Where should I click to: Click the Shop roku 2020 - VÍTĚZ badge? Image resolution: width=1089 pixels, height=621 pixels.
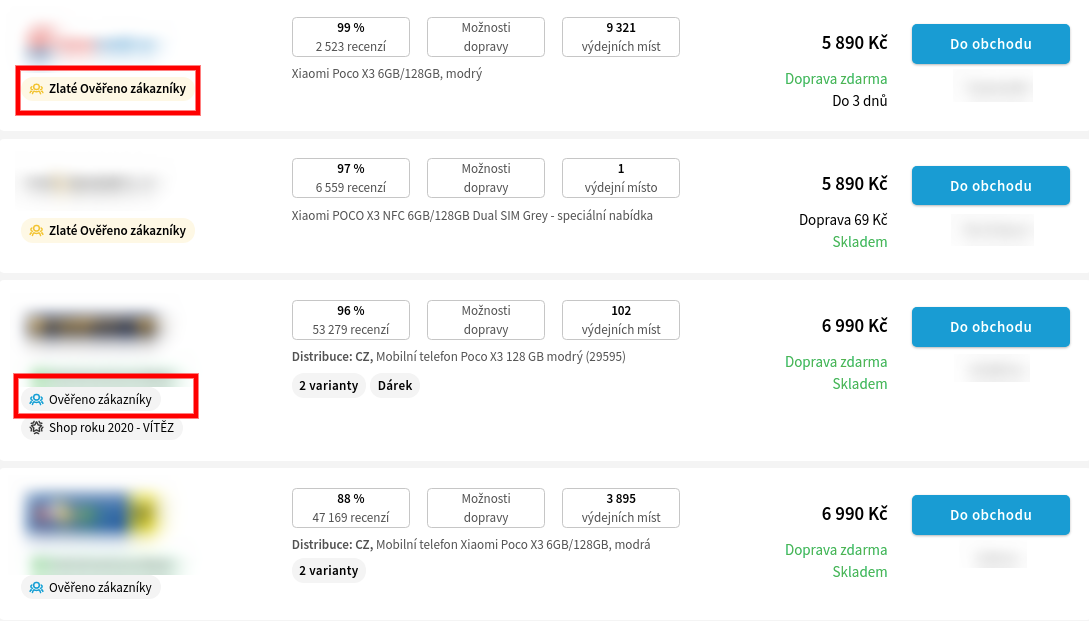pos(102,428)
